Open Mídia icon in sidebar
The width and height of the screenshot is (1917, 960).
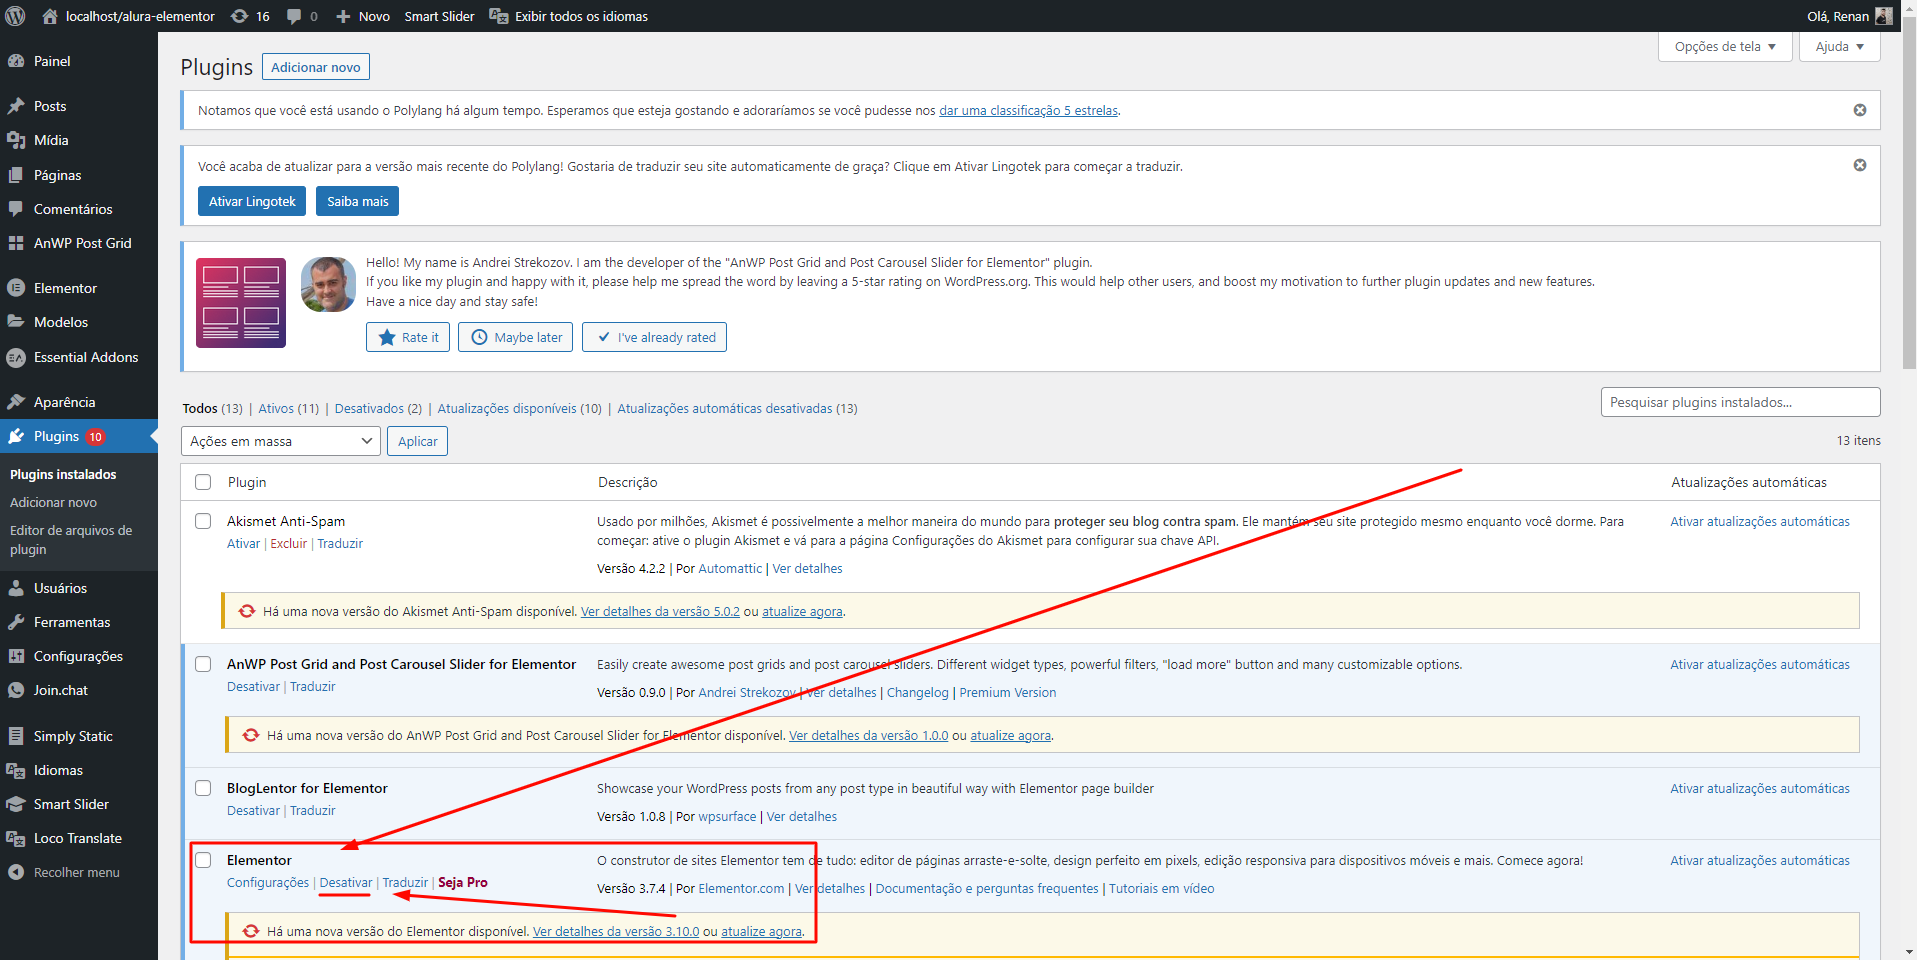tap(16, 140)
